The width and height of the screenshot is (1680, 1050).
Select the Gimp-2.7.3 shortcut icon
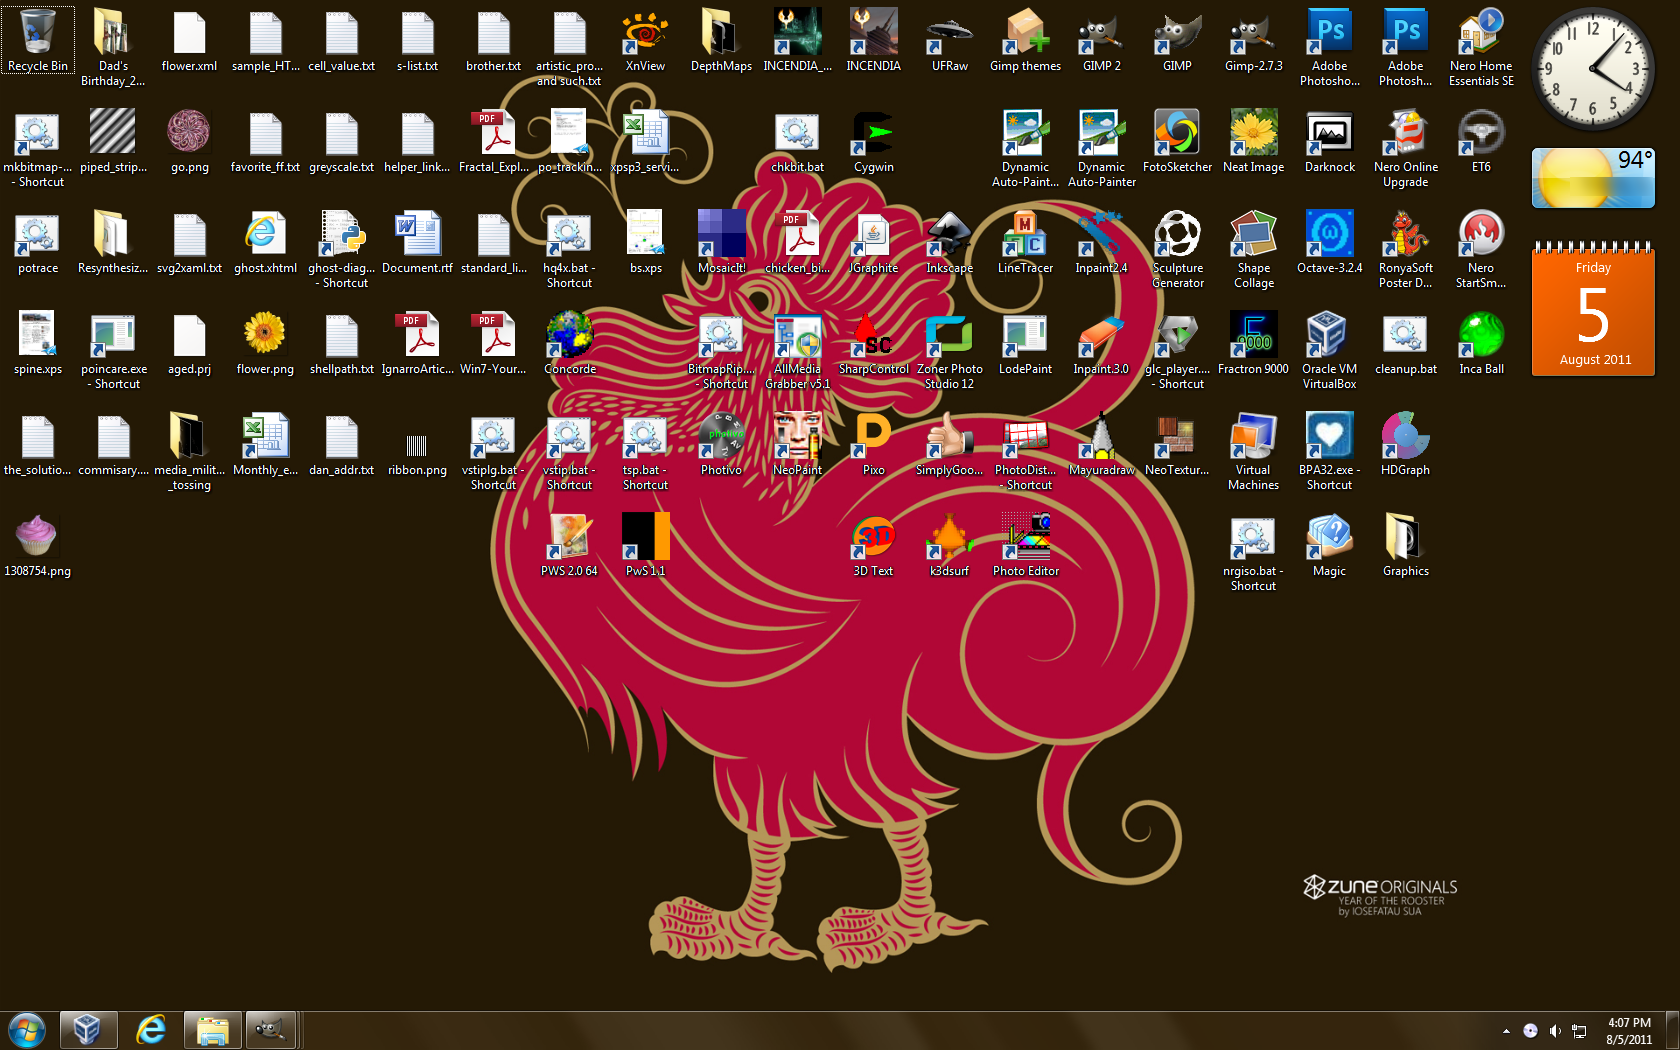(x=1253, y=40)
